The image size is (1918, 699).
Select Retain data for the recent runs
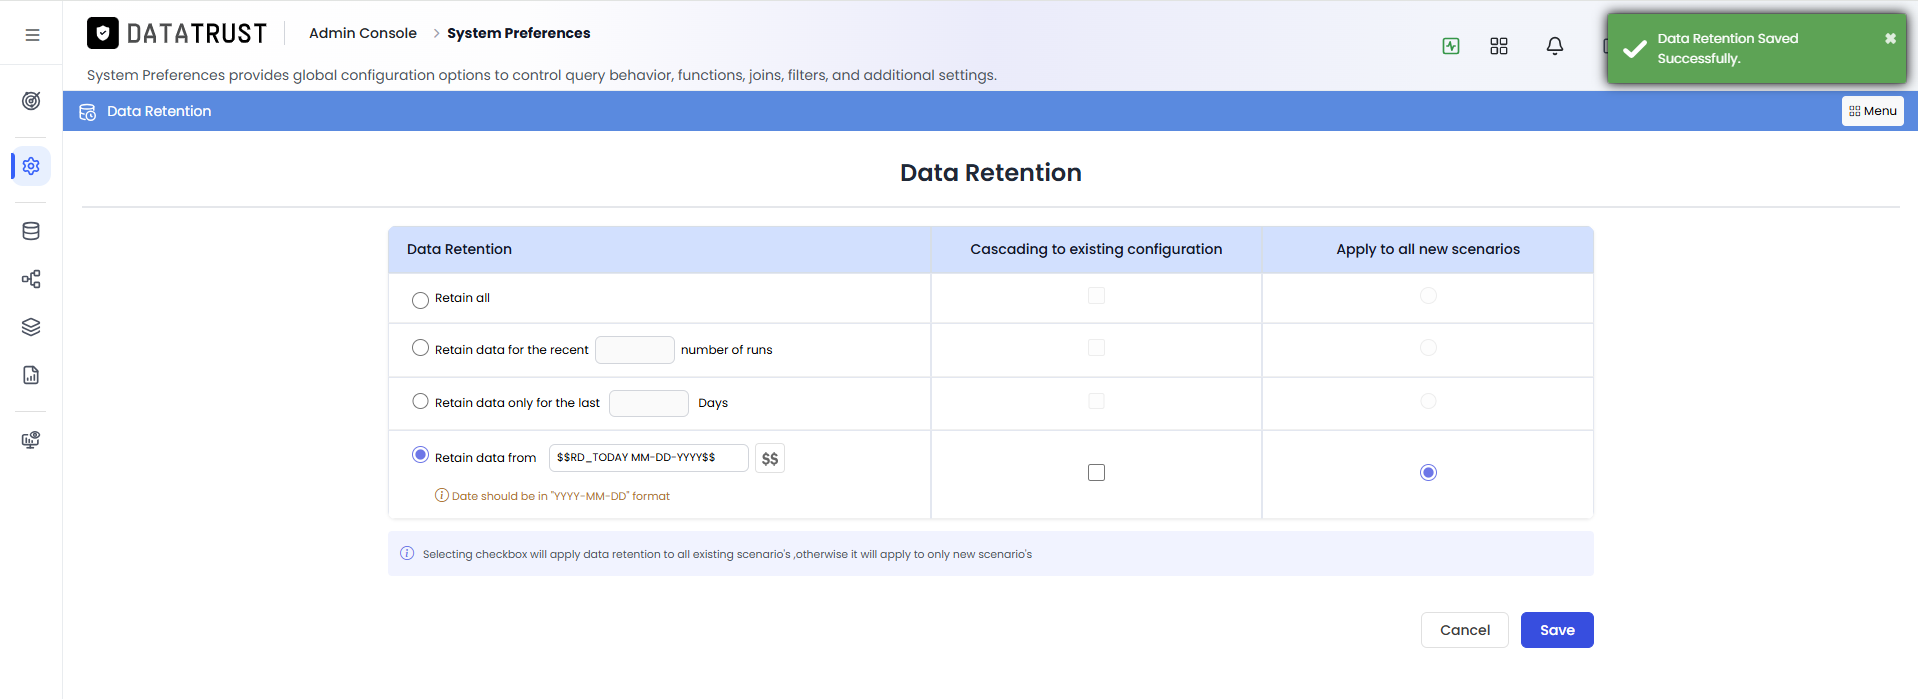click(x=420, y=348)
